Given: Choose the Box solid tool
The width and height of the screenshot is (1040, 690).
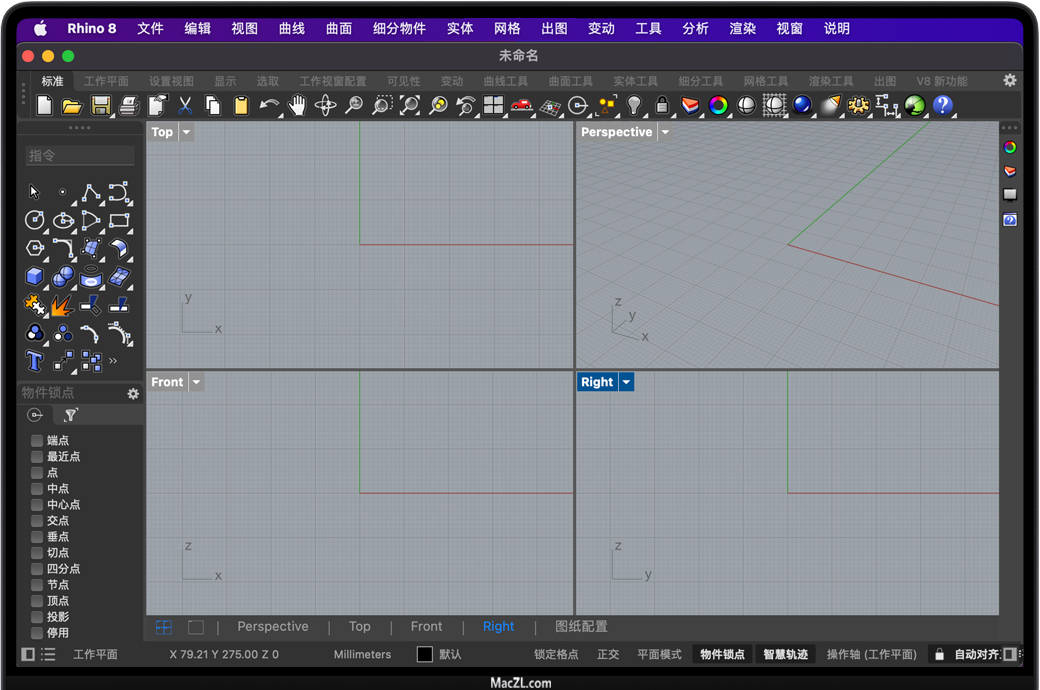Looking at the screenshot, I should (x=35, y=277).
